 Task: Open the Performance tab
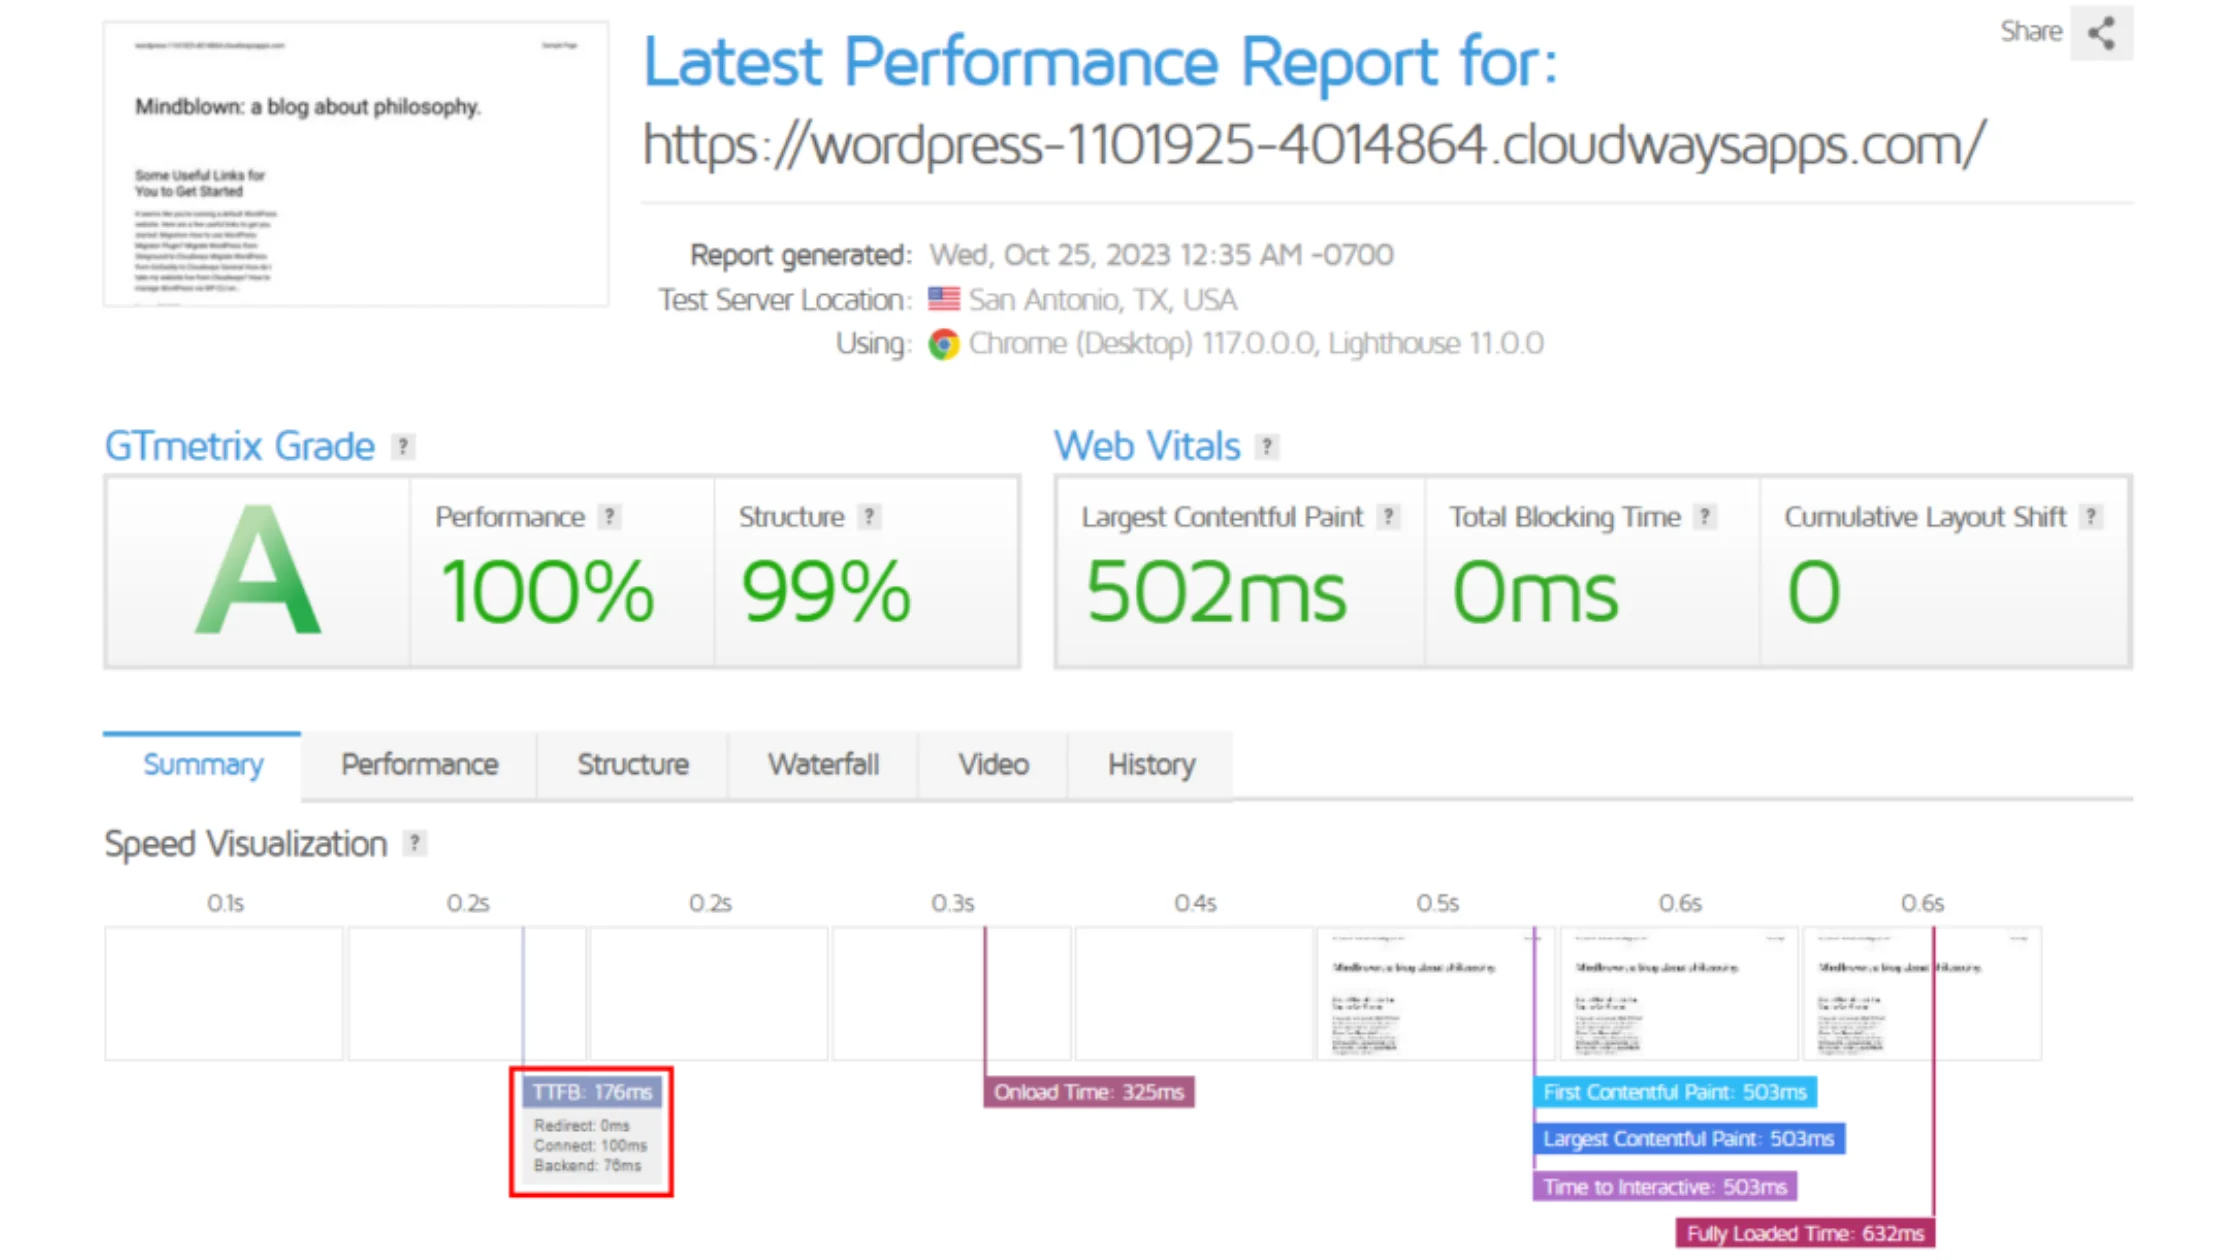[419, 764]
